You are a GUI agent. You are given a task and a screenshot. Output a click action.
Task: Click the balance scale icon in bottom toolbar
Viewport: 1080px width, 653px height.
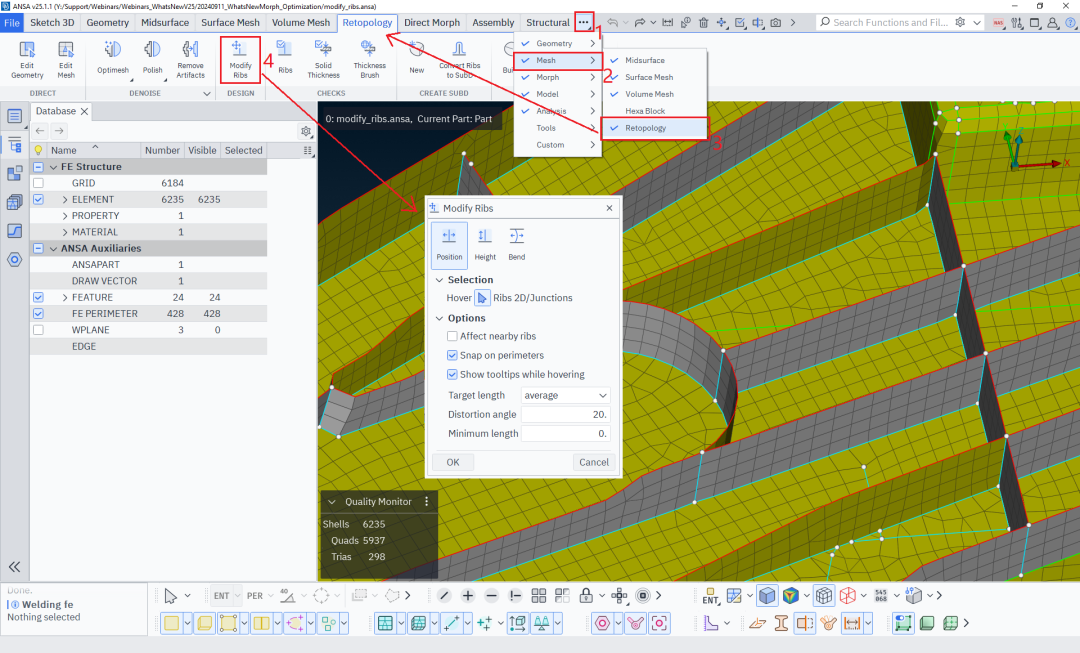point(542,623)
